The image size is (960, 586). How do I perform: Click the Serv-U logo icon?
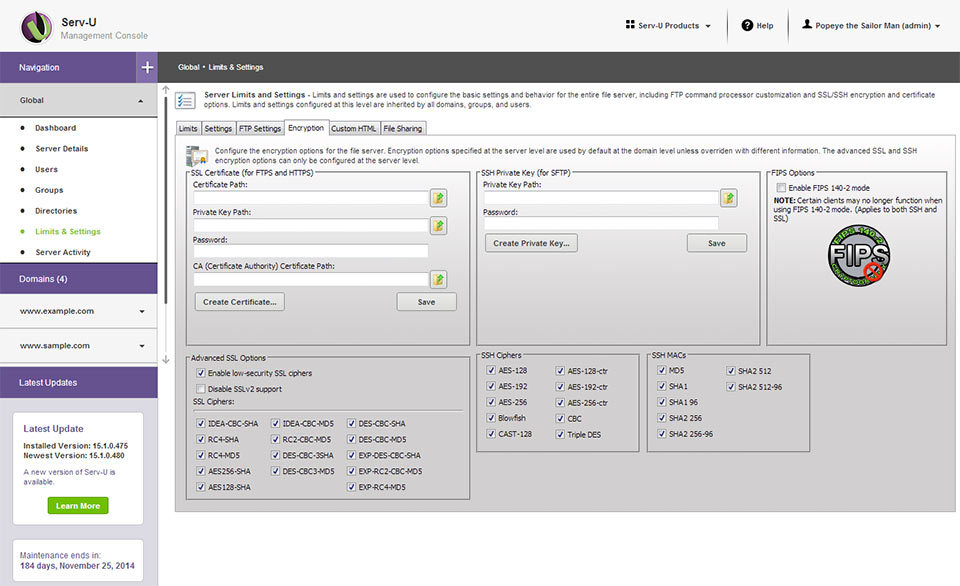point(36,27)
